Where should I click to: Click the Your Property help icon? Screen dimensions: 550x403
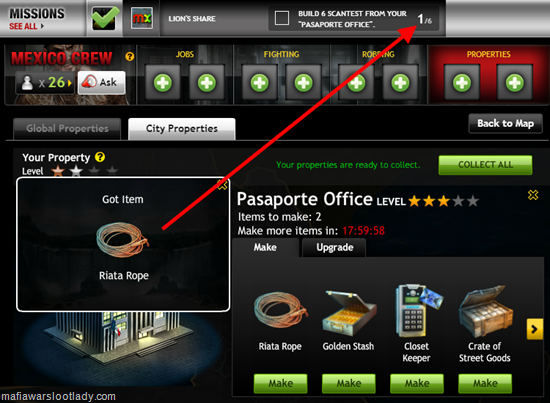click(x=100, y=157)
